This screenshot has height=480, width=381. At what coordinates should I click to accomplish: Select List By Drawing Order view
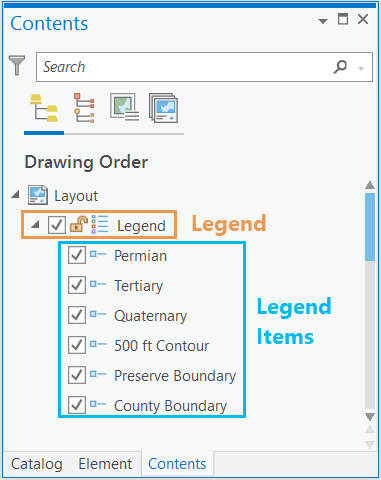point(44,108)
